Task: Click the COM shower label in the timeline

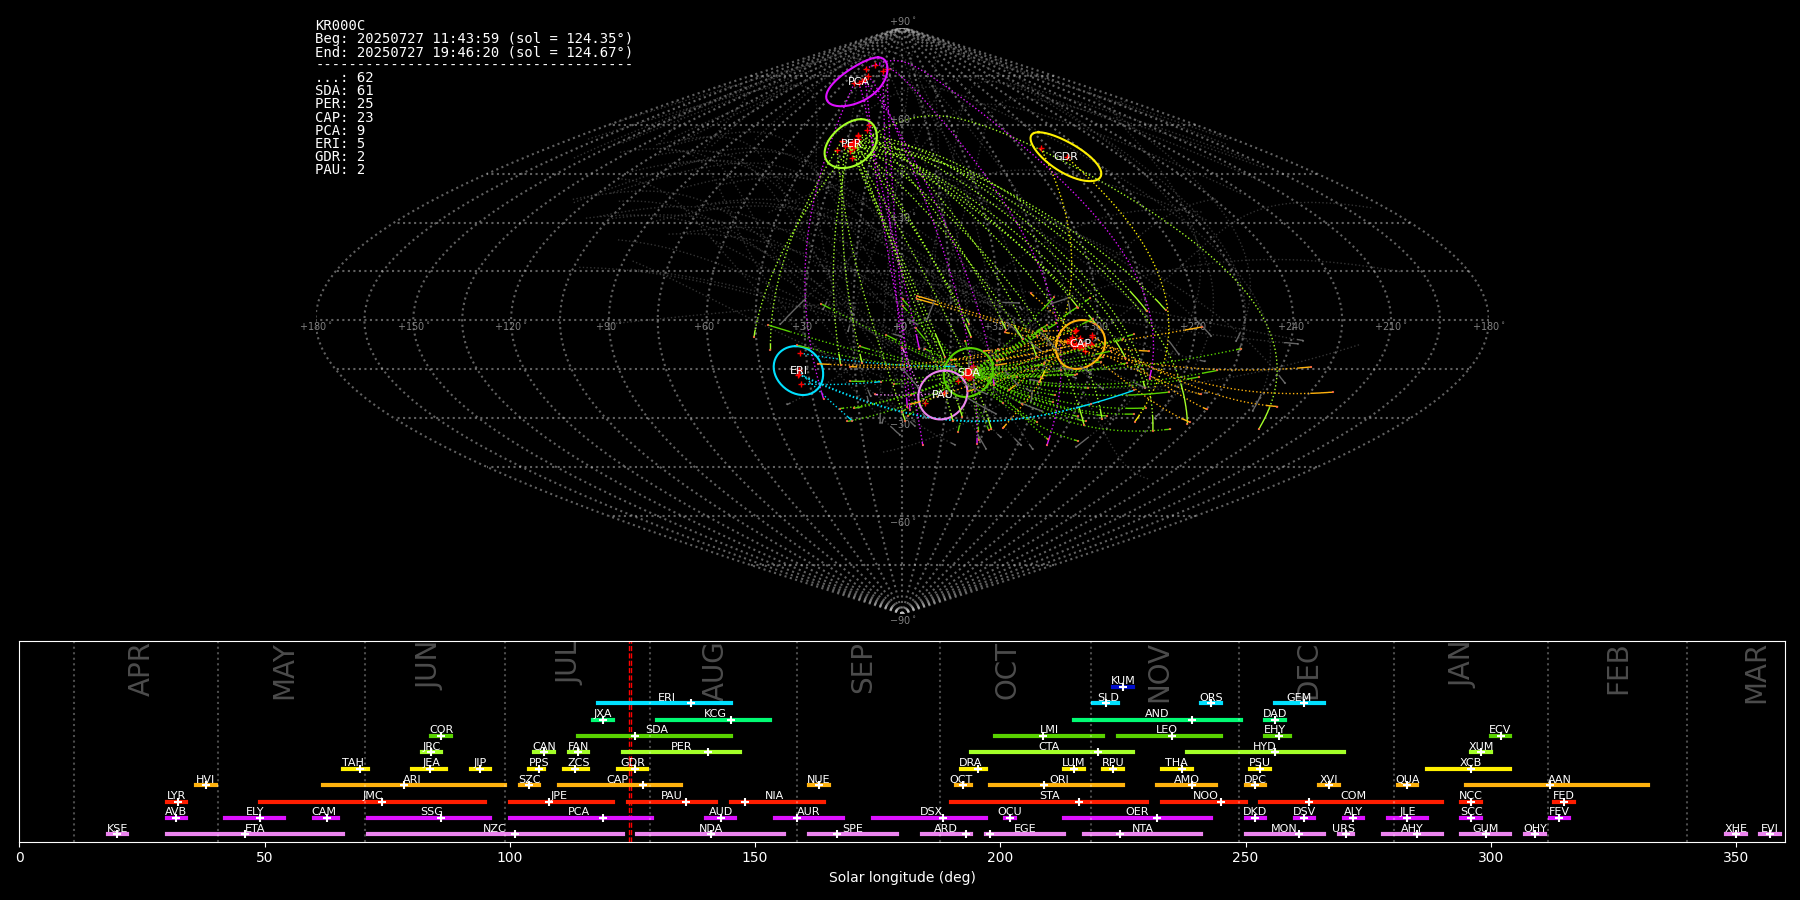Action: click(1354, 796)
